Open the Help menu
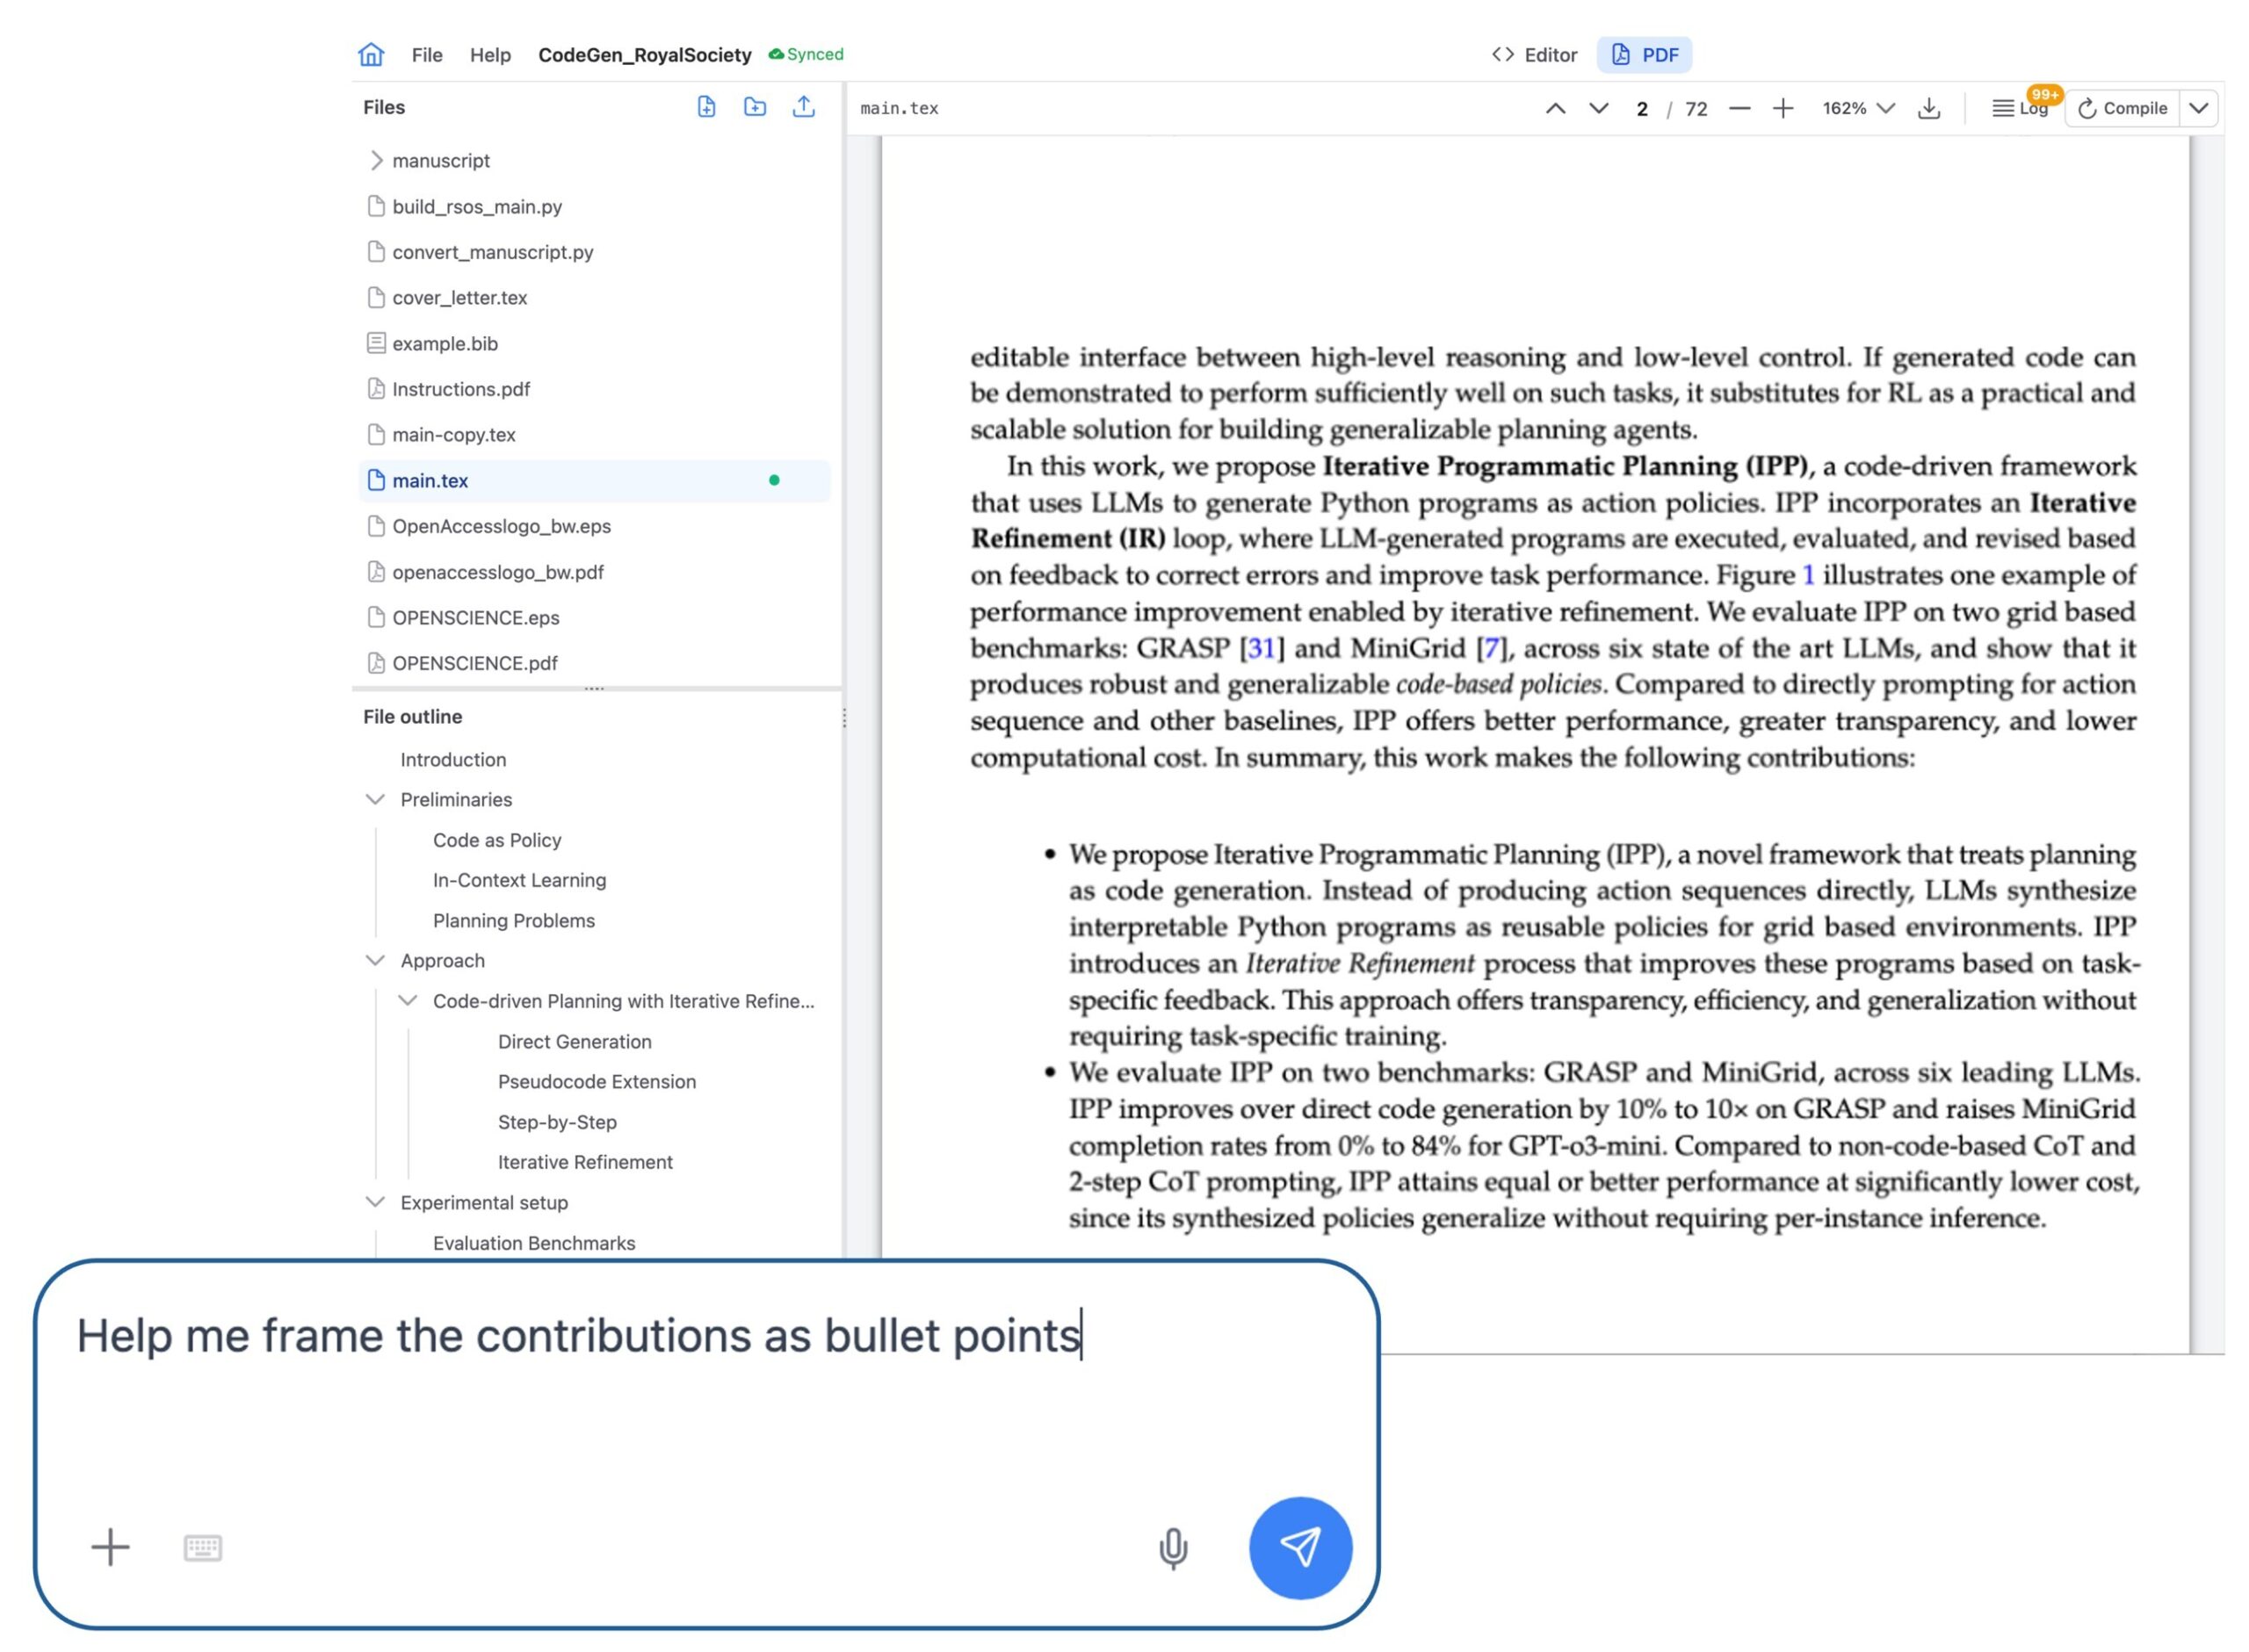Viewport: 2249px width, 1652px height. tap(490, 55)
